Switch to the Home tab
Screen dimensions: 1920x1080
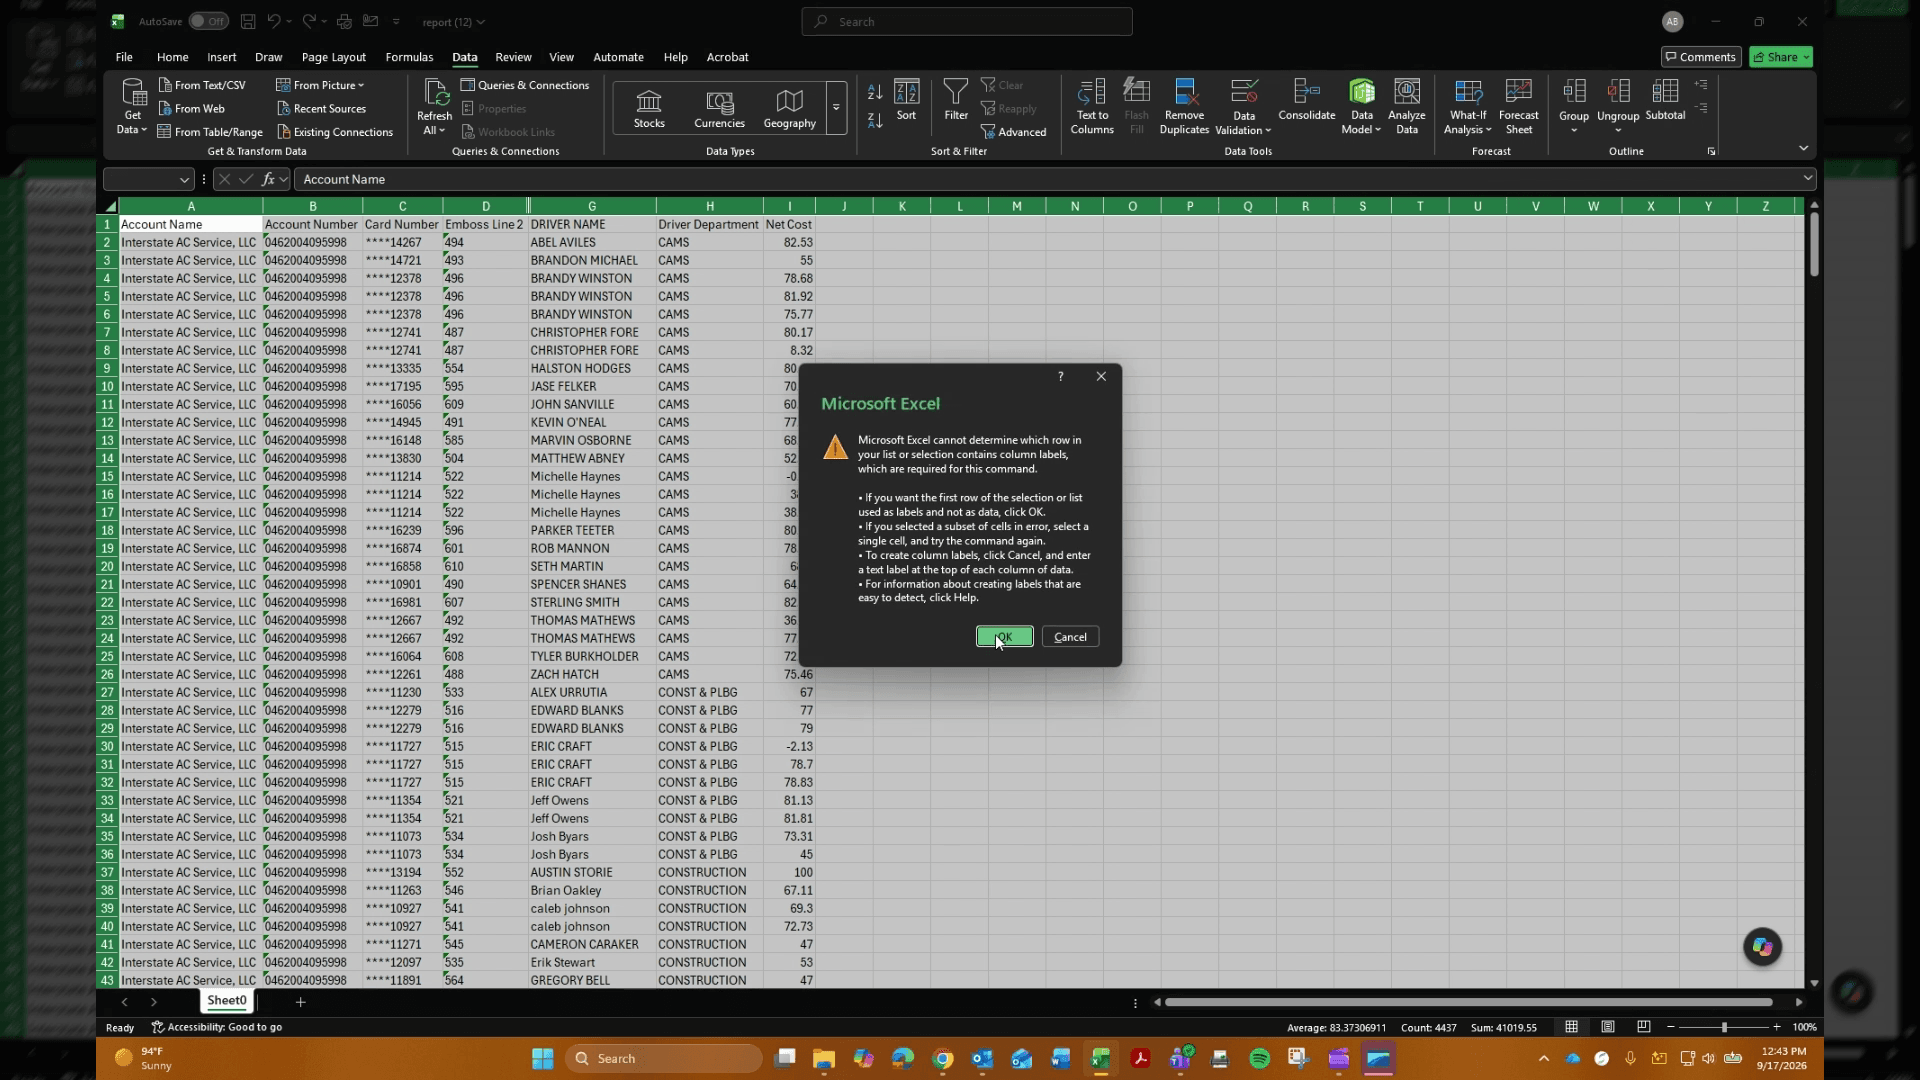pos(172,57)
